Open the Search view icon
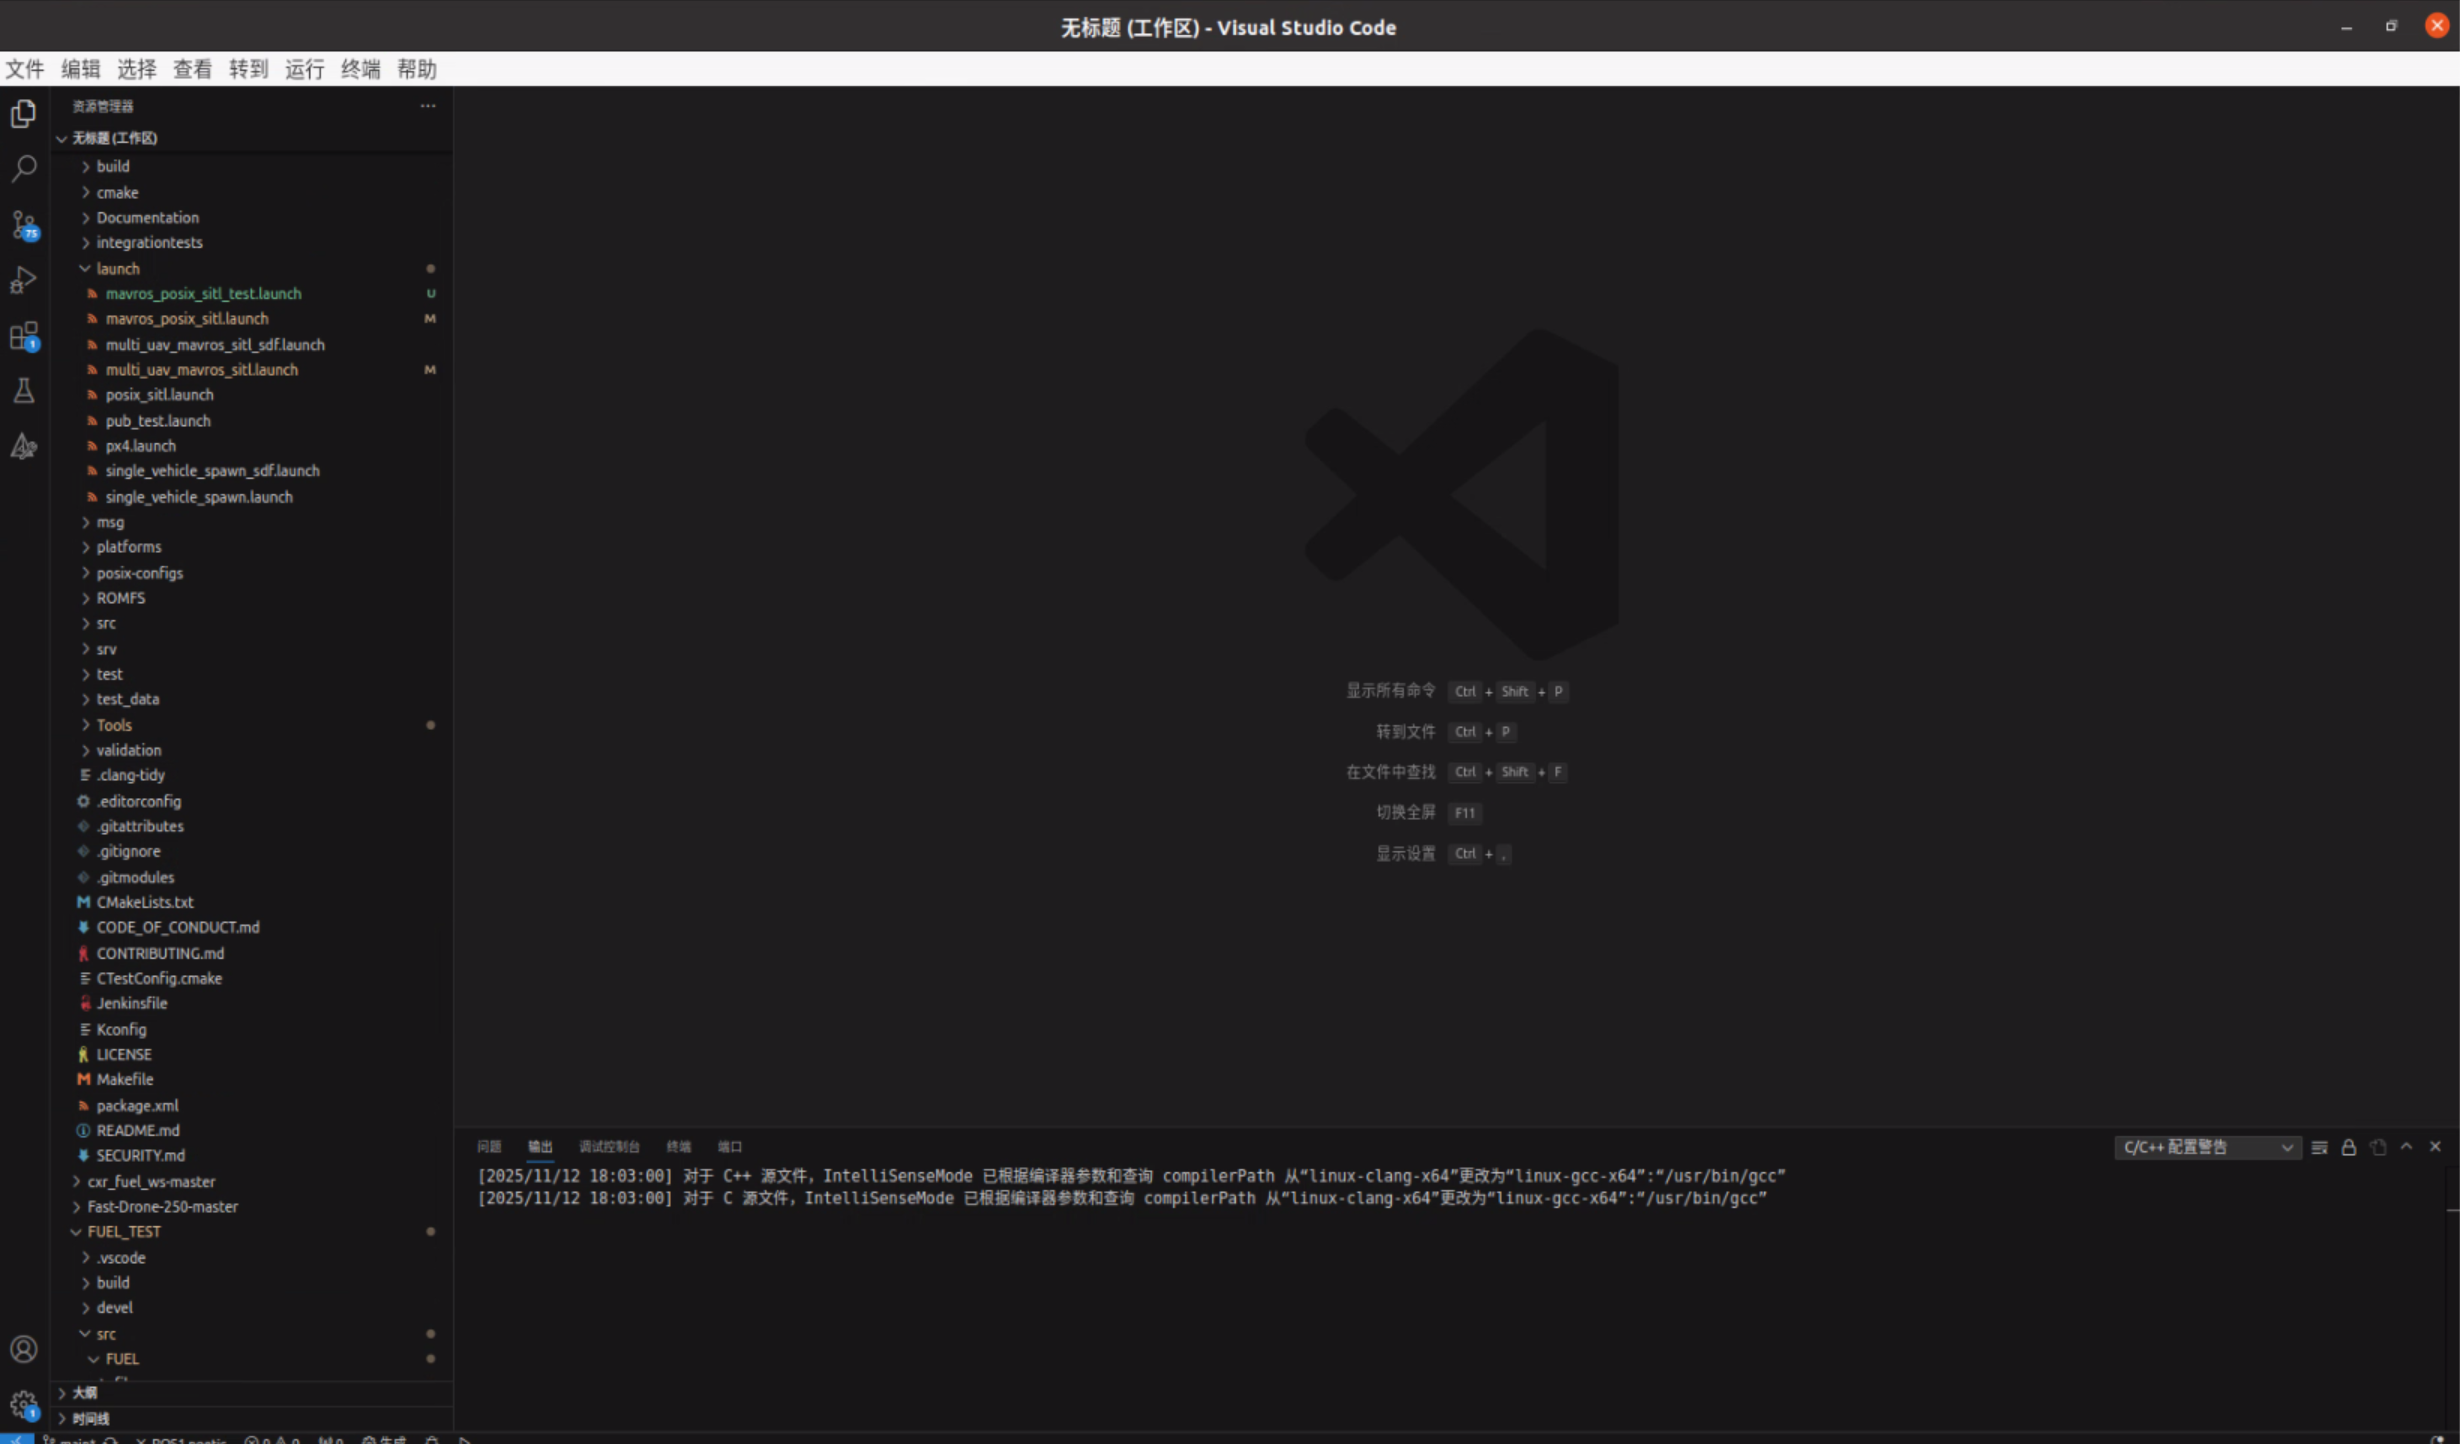The width and height of the screenshot is (2460, 1444). point(23,169)
